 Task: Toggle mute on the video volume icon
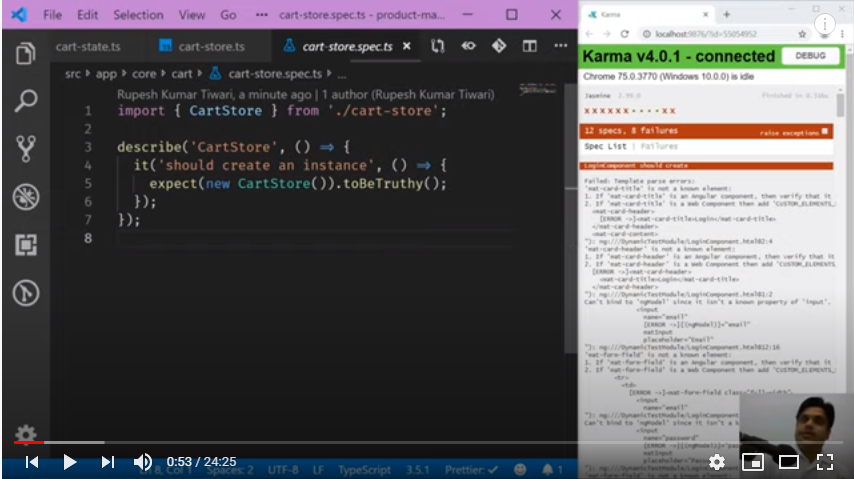click(143, 461)
